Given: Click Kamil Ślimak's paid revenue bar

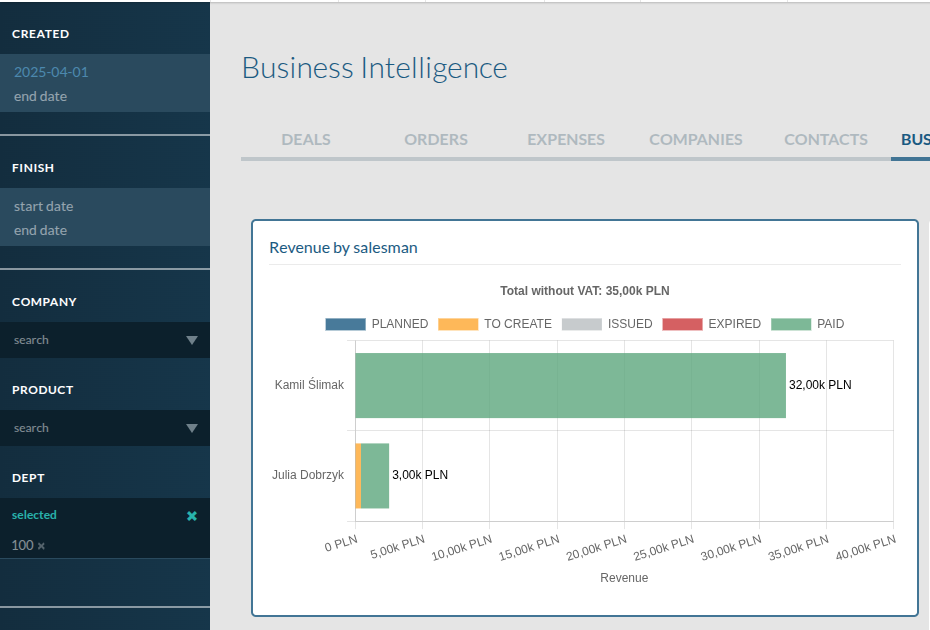Looking at the screenshot, I should [x=570, y=385].
